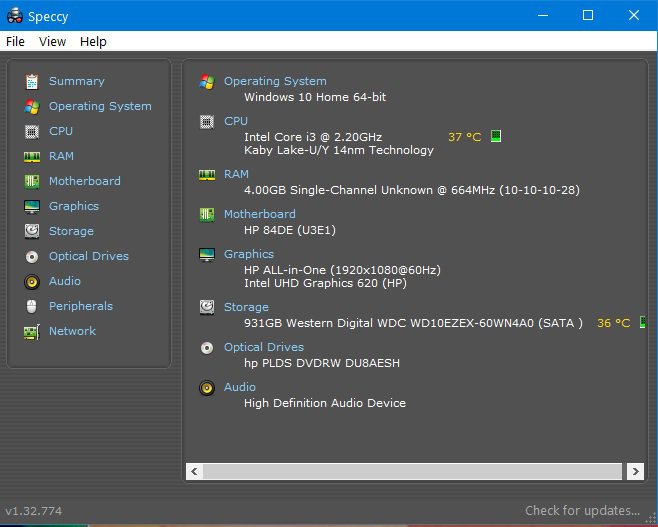Click the 37 °C CPU temperature value
The width and height of the screenshot is (658, 527).
coord(465,137)
